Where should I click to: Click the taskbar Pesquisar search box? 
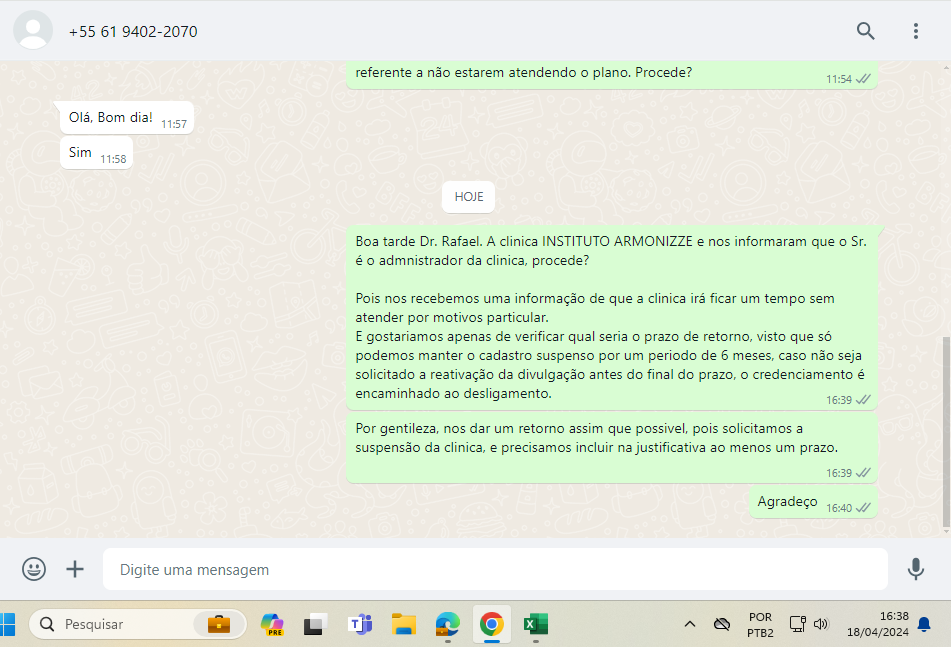[x=138, y=624]
